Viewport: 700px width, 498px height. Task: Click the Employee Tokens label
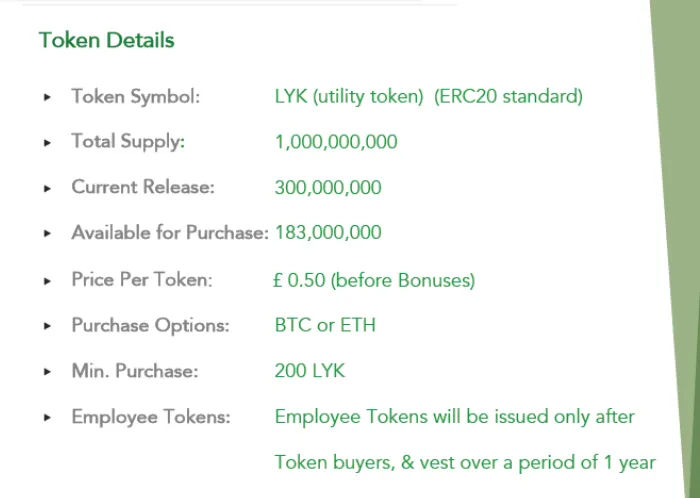click(x=151, y=417)
